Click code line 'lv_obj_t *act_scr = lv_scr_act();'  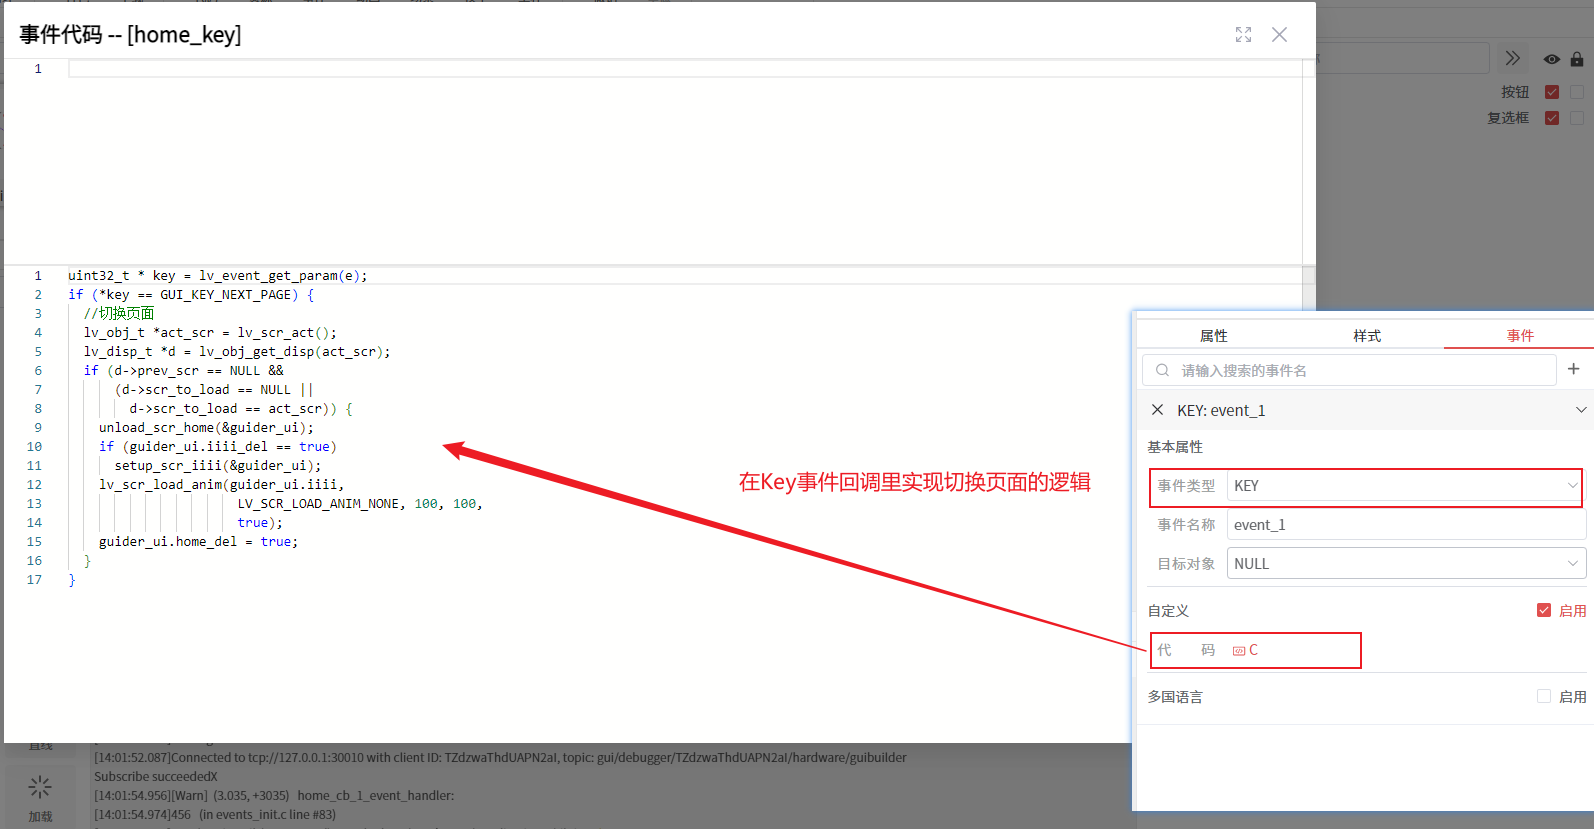coord(210,333)
